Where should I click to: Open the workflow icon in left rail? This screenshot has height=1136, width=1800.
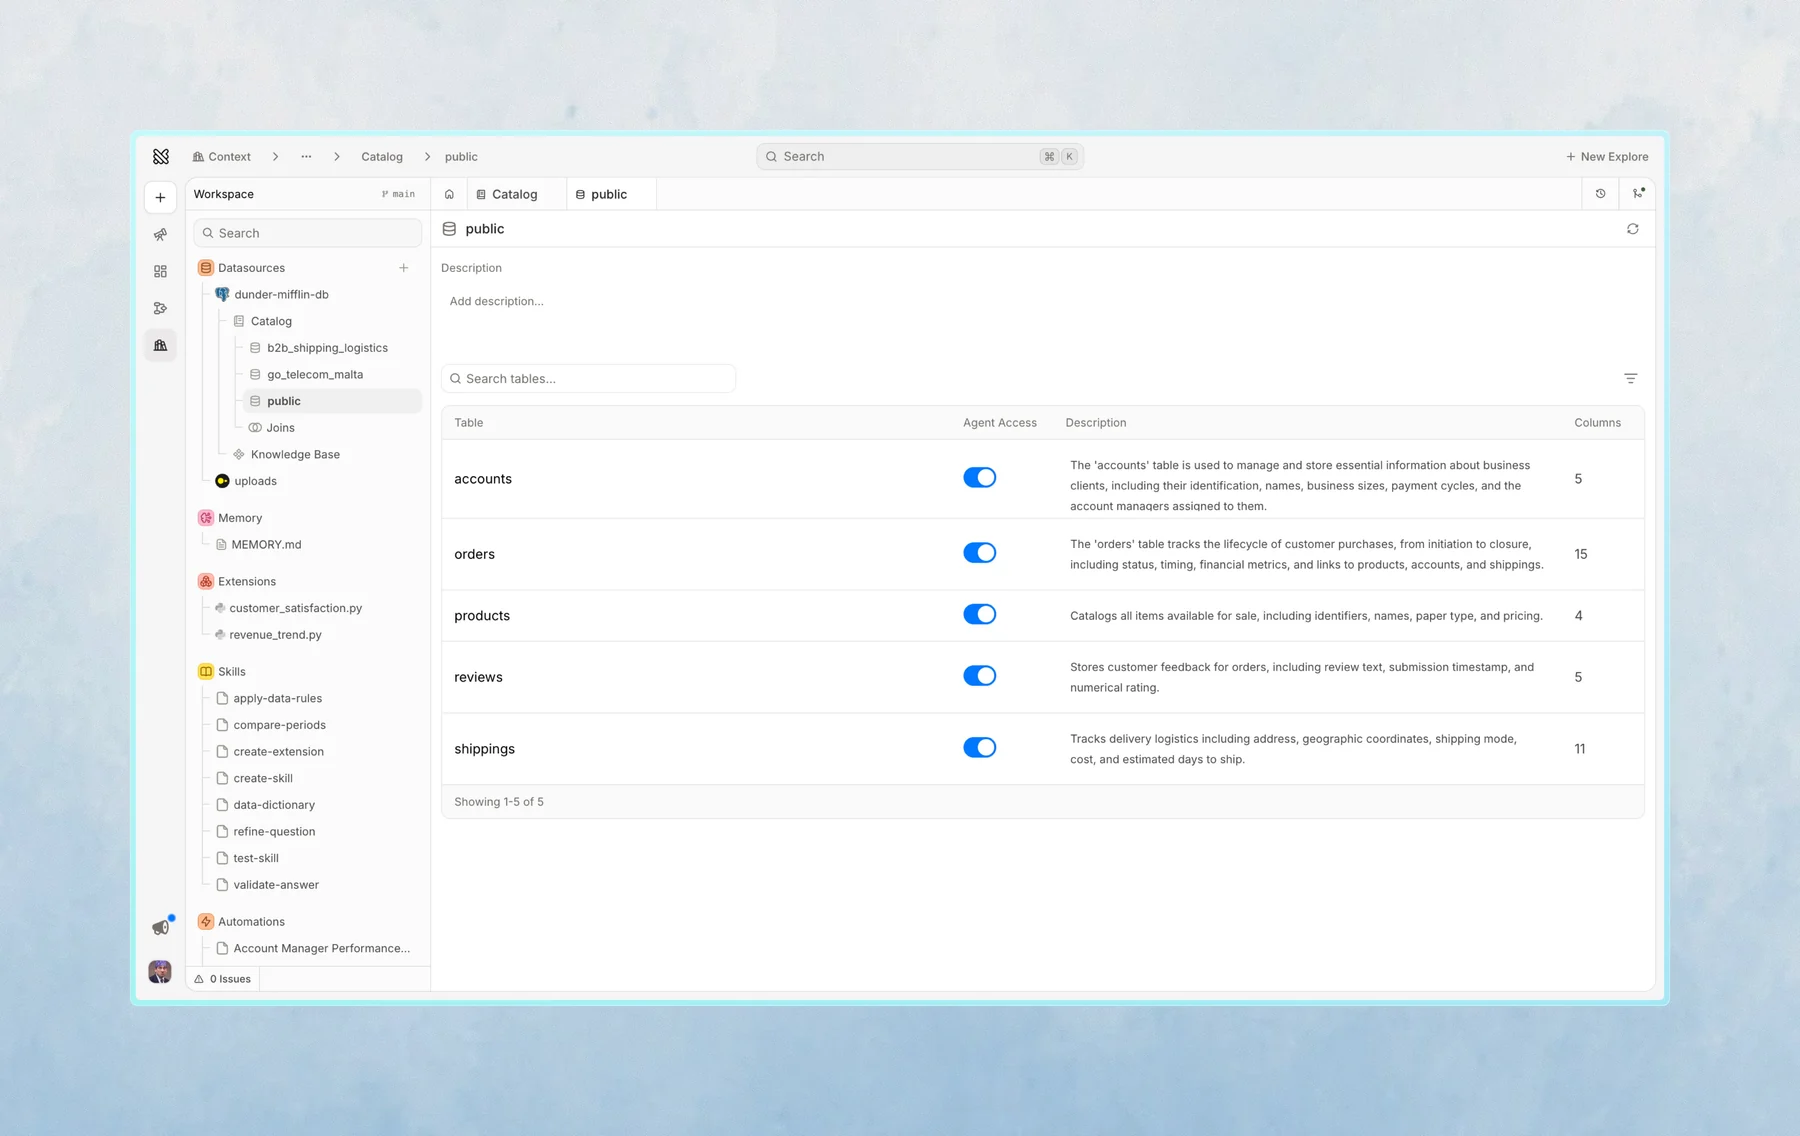[160, 309]
